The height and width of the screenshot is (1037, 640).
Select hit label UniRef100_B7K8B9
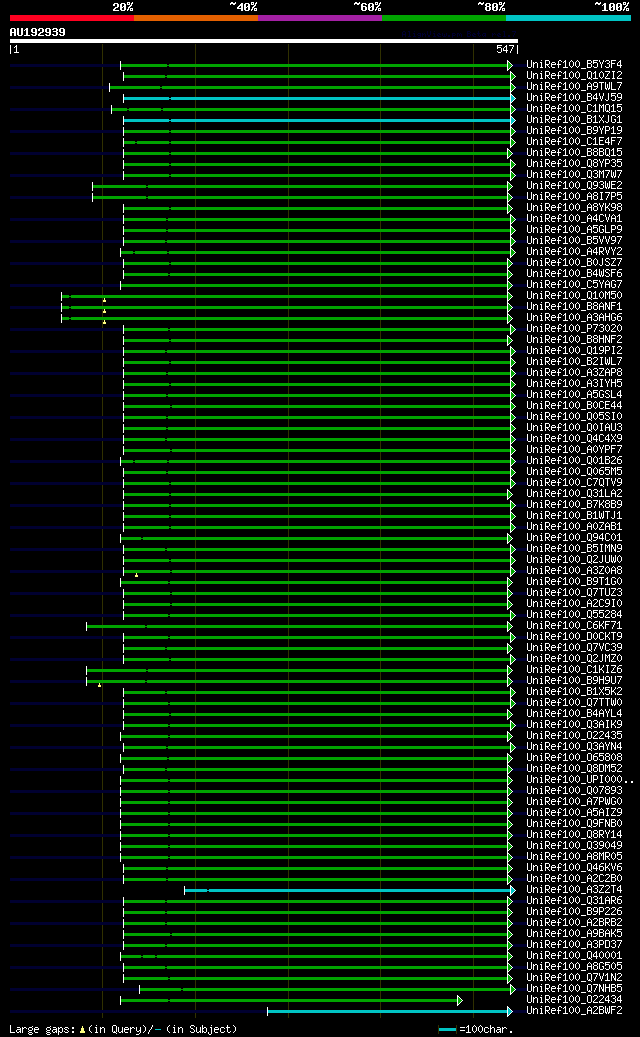pos(574,505)
